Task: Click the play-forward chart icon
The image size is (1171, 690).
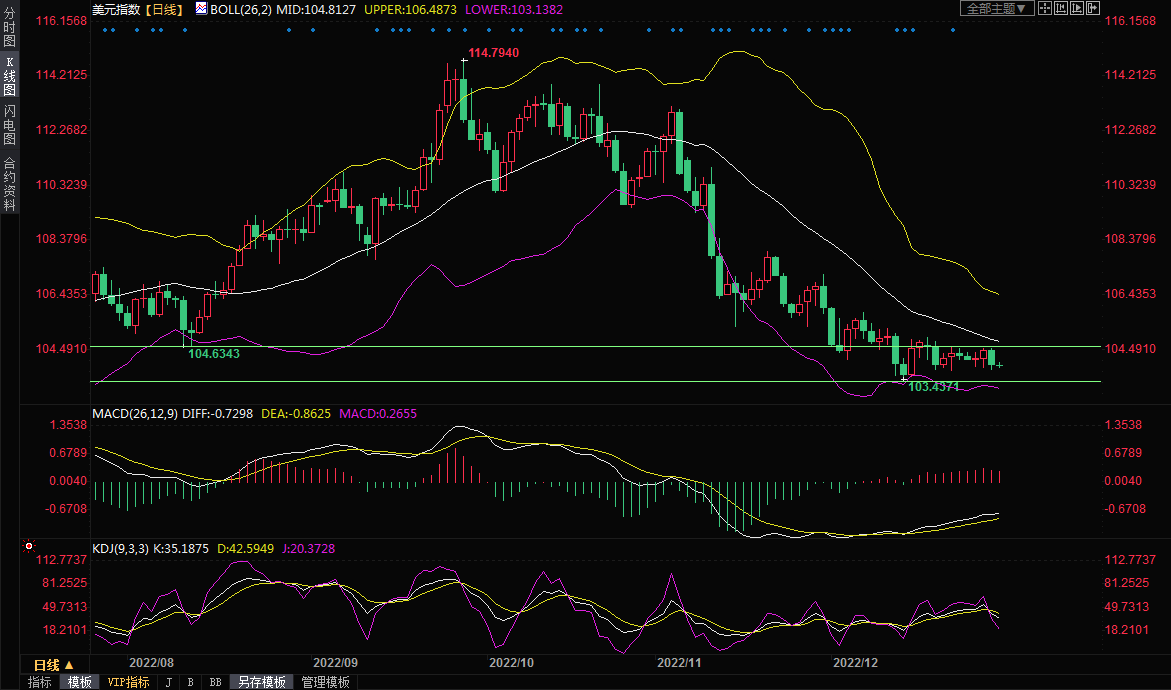Action: pos(1076,8)
